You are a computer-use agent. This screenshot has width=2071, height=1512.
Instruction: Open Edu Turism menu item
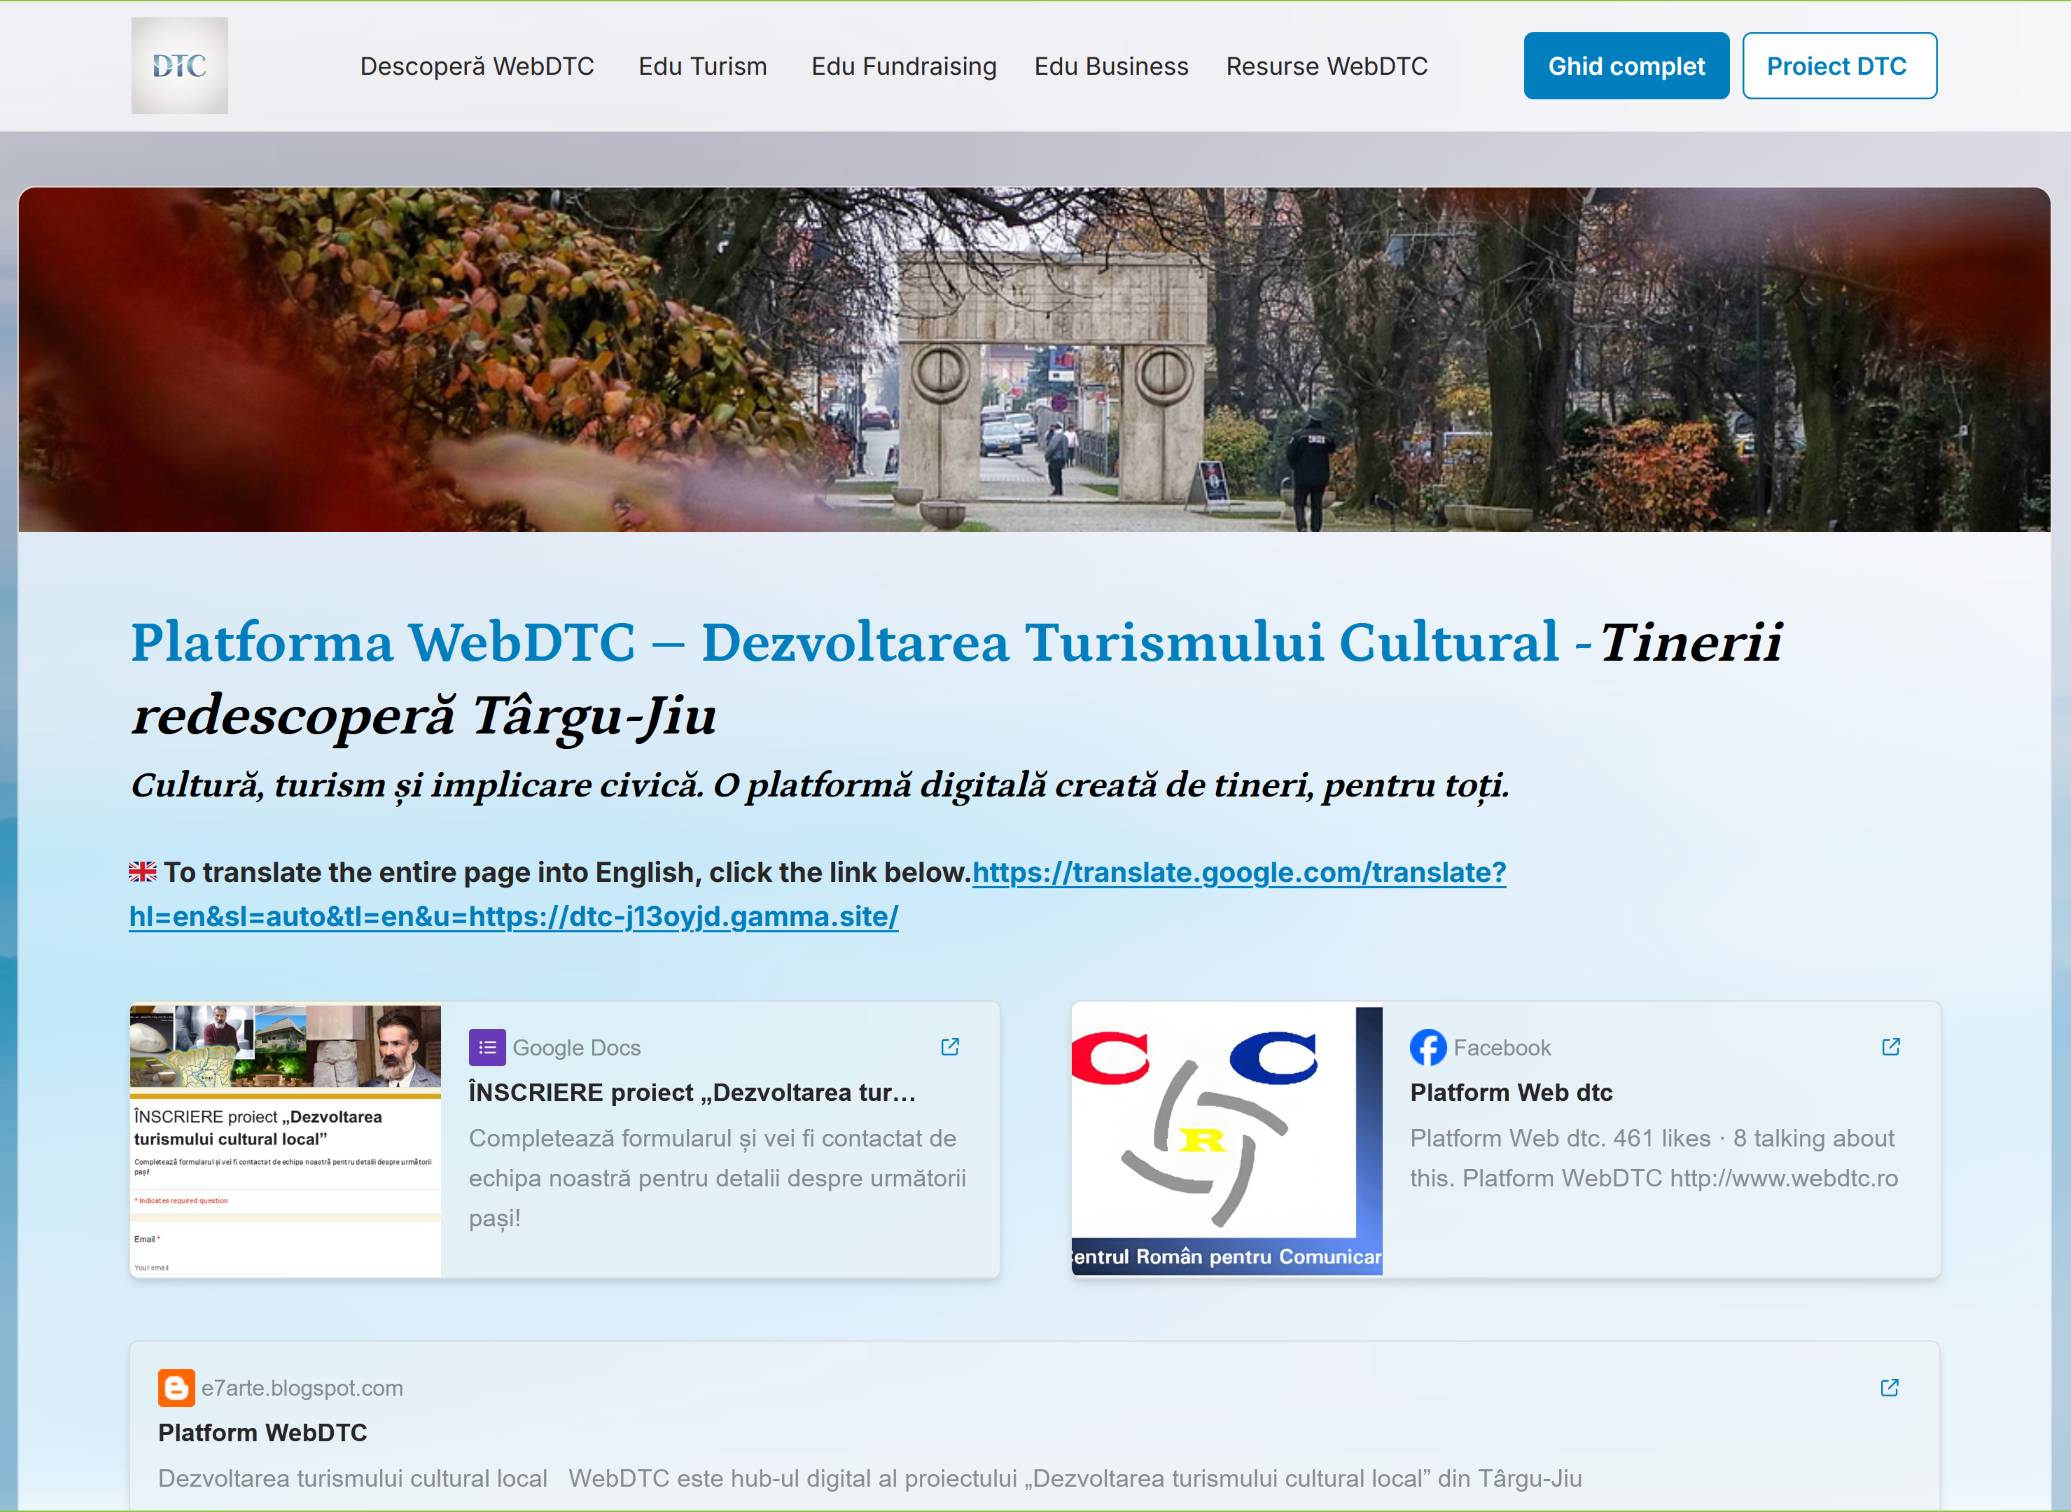pyautogui.click(x=702, y=66)
